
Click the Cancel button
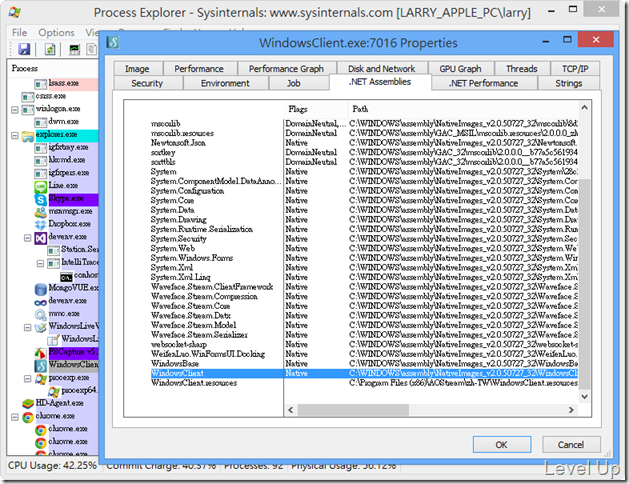point(571,444)
